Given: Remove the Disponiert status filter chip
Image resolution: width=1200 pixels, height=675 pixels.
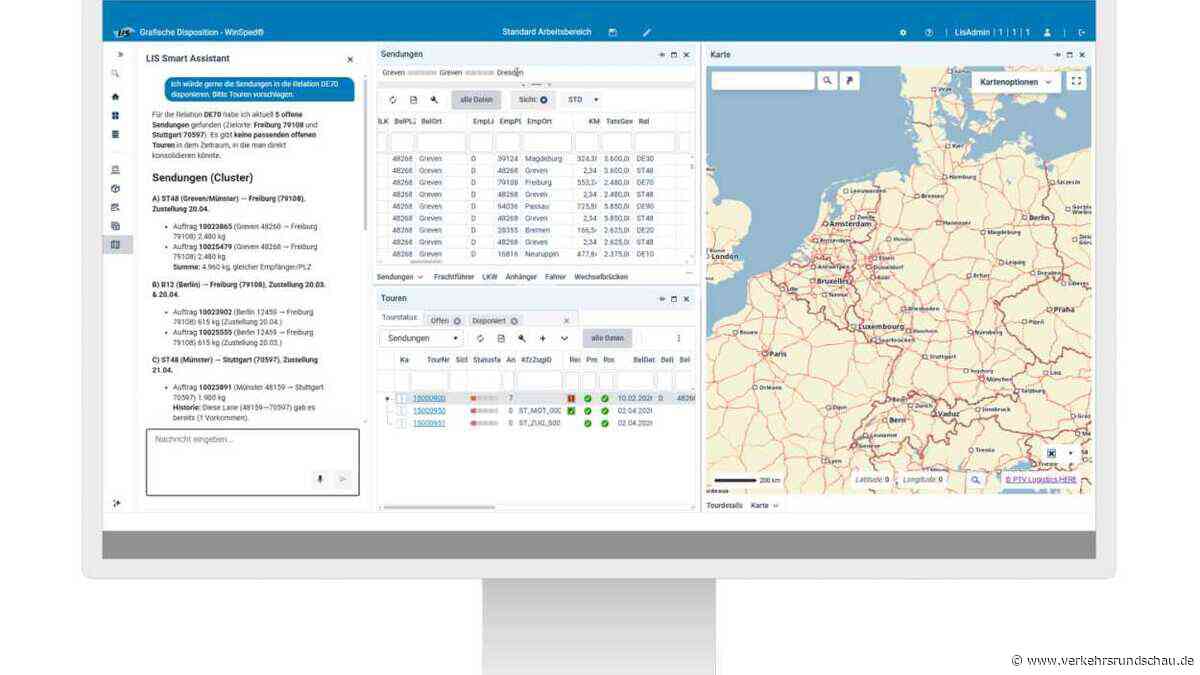Looking at the screenshot, I should [x=514, y=321].
